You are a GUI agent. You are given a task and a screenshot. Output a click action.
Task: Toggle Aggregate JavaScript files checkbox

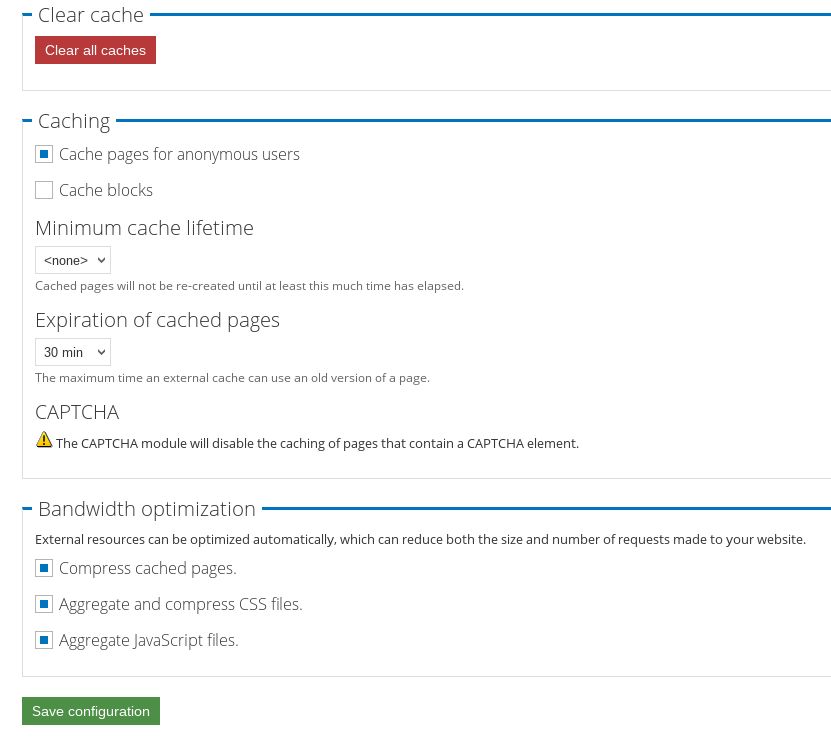click(x=44, y=640)
